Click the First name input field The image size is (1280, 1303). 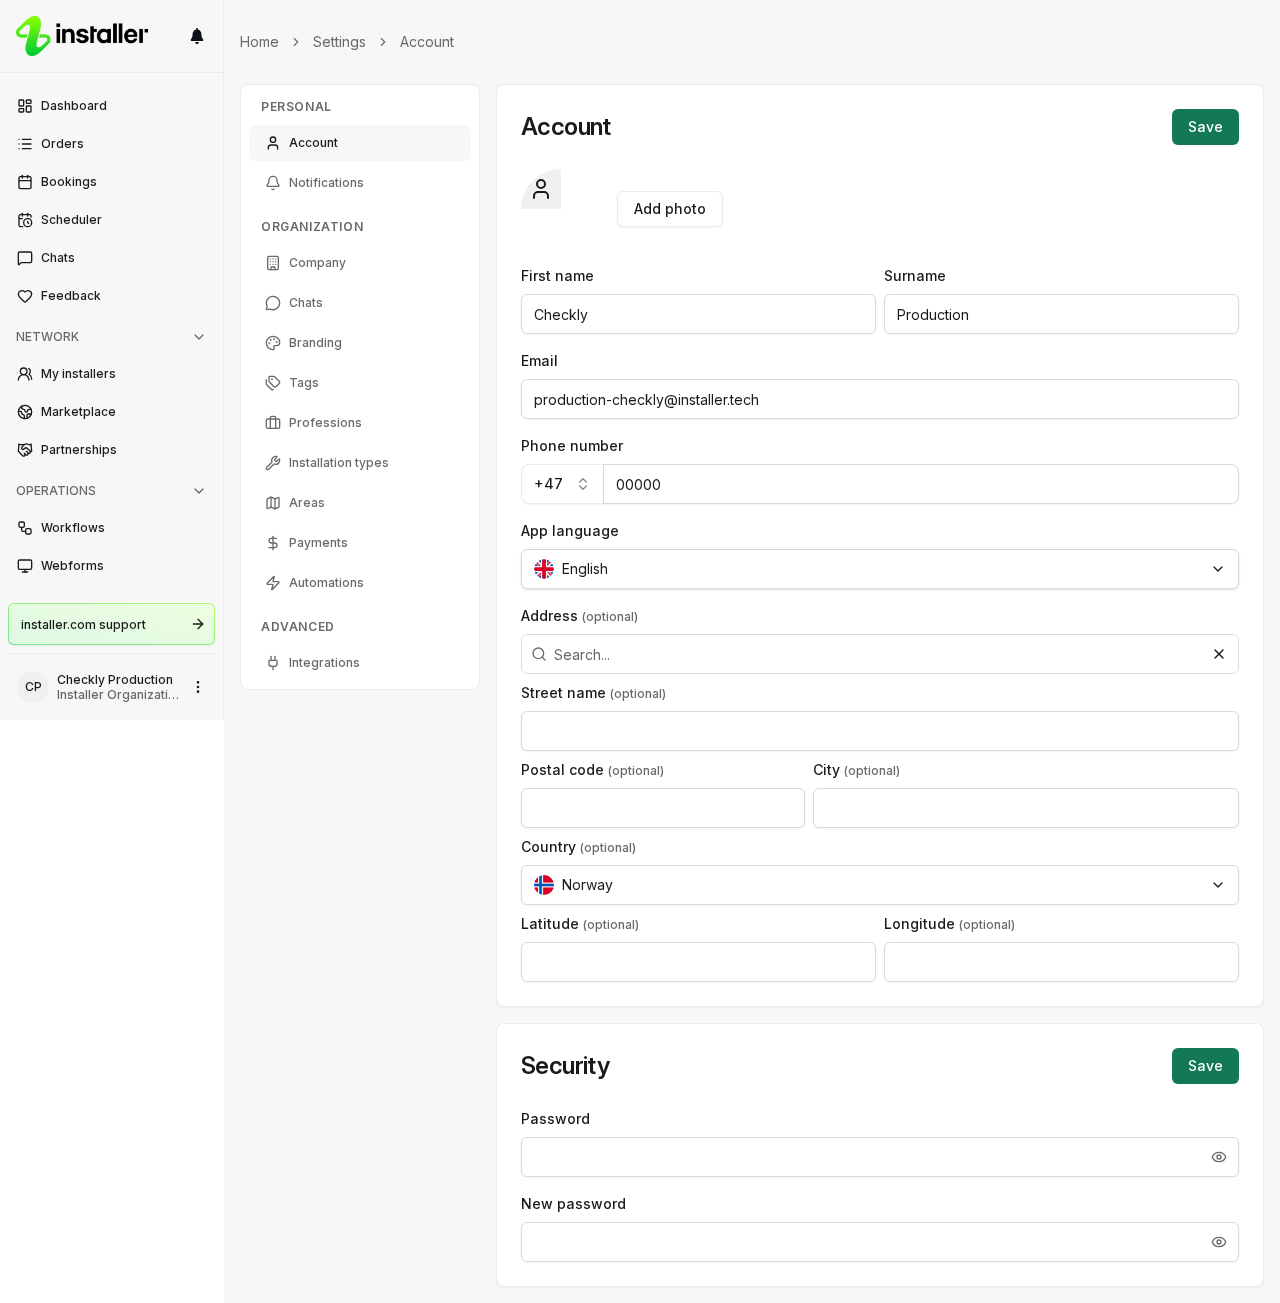coord(698,314)
